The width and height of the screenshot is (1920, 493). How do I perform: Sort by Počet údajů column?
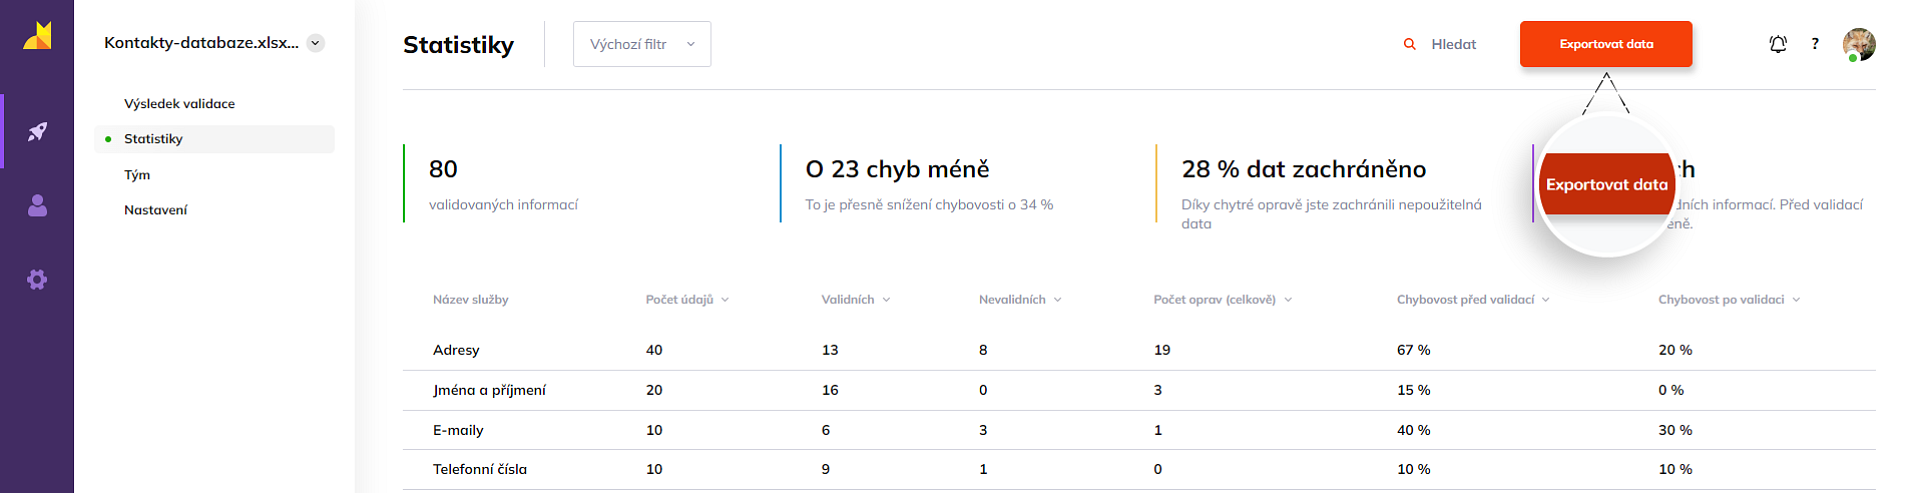pyautogui.click(x=687, y=300)
